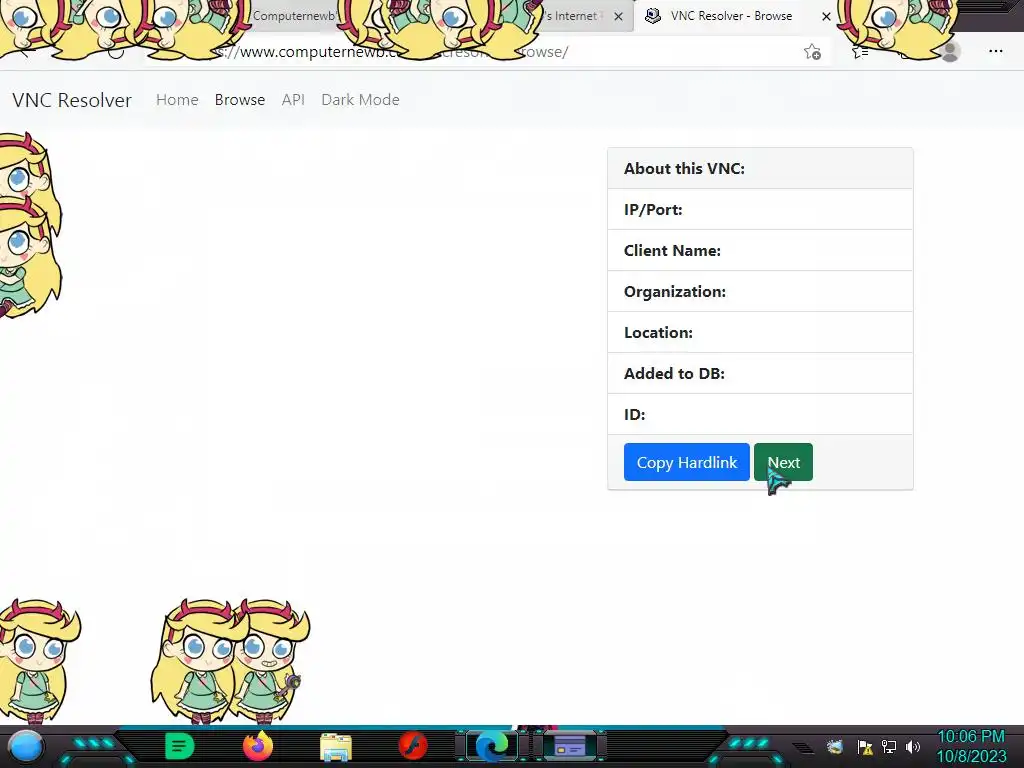Open the purple window app on taskbar
The width and height of the screenshot is (1024, 768).
click(x=569, y=746)
